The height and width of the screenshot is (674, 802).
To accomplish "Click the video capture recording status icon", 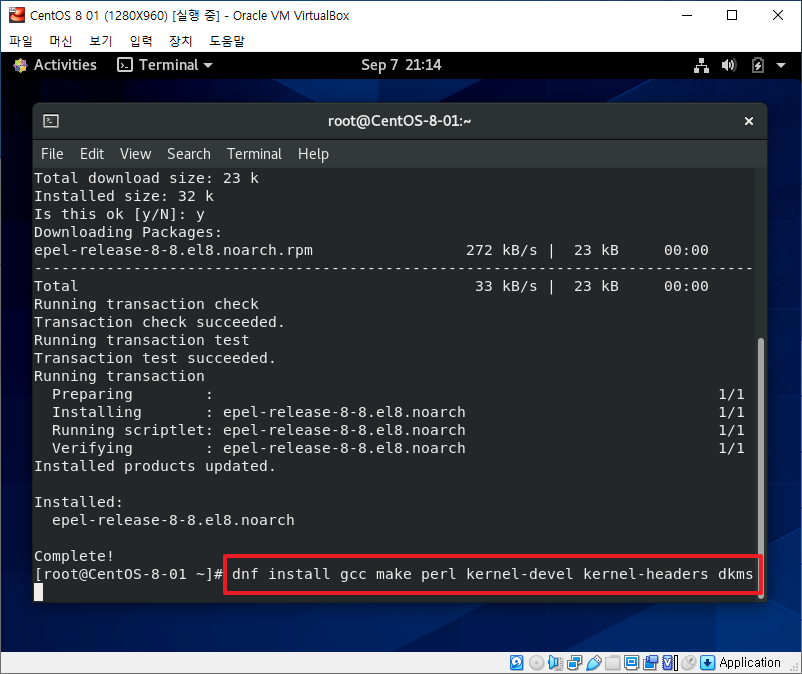I will 651,663.
